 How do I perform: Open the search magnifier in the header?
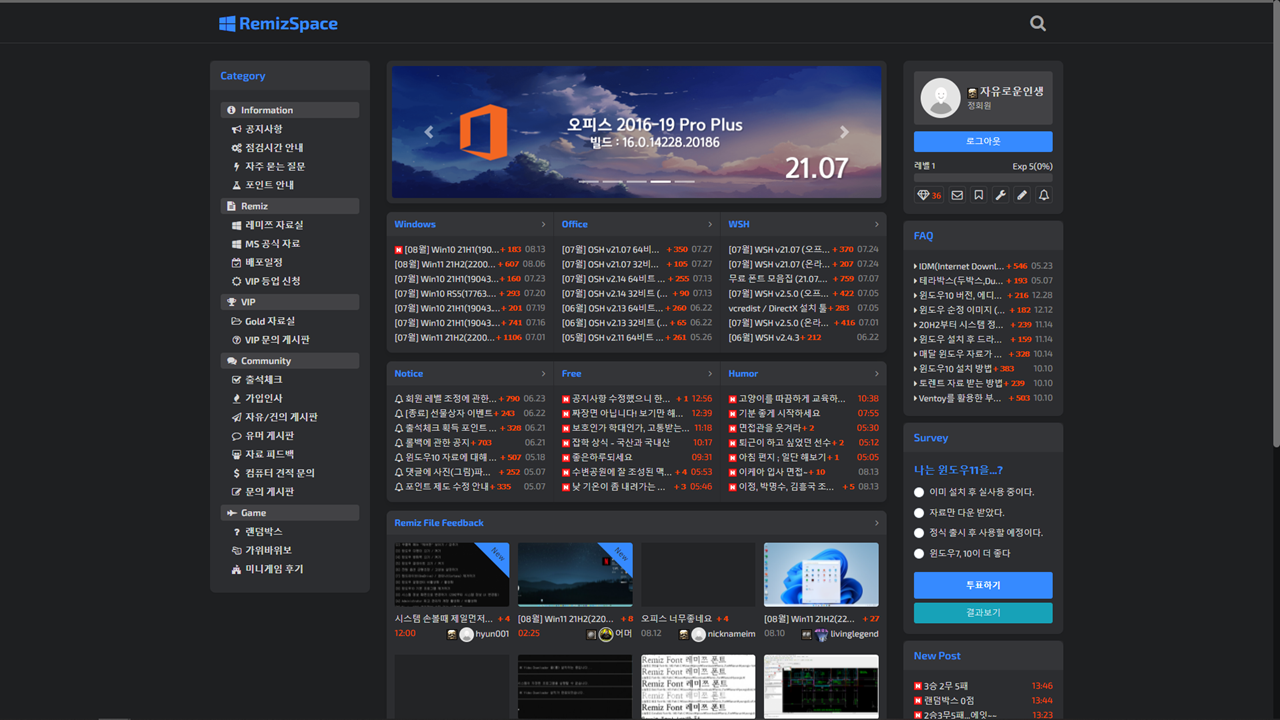1038,23
